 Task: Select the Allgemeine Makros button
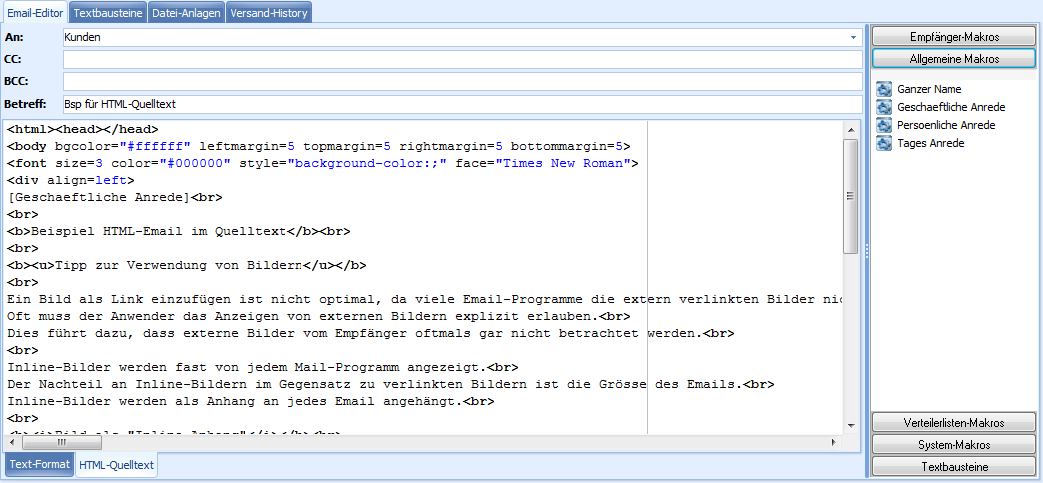(954, 59)
